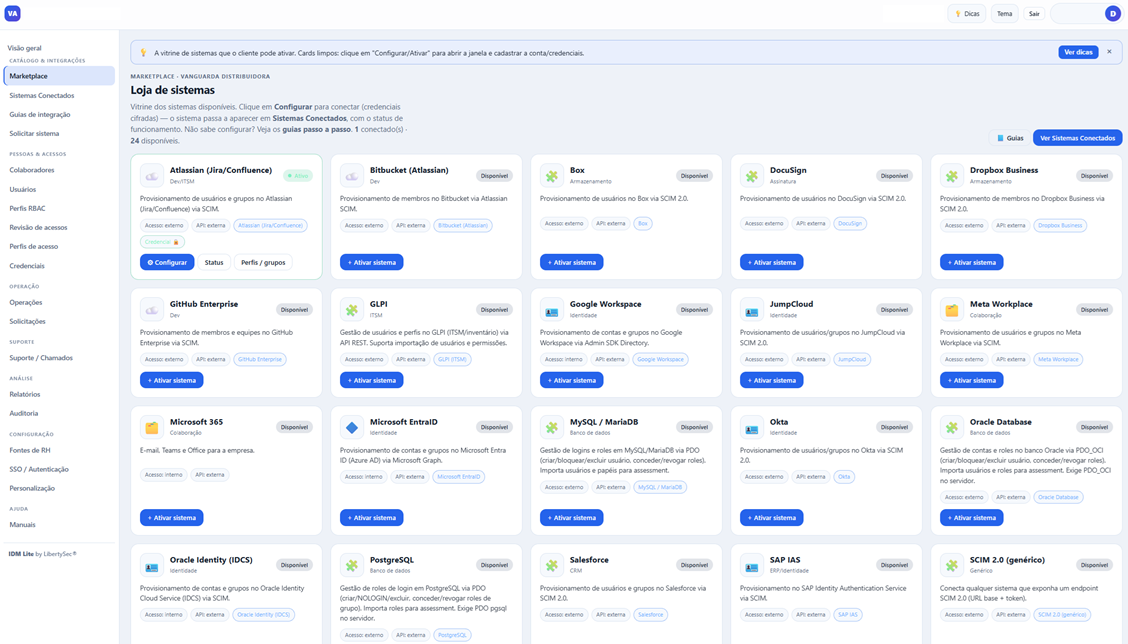Click the Dicas button in header
Screen dimensions: 1128x644
(967, 14)
